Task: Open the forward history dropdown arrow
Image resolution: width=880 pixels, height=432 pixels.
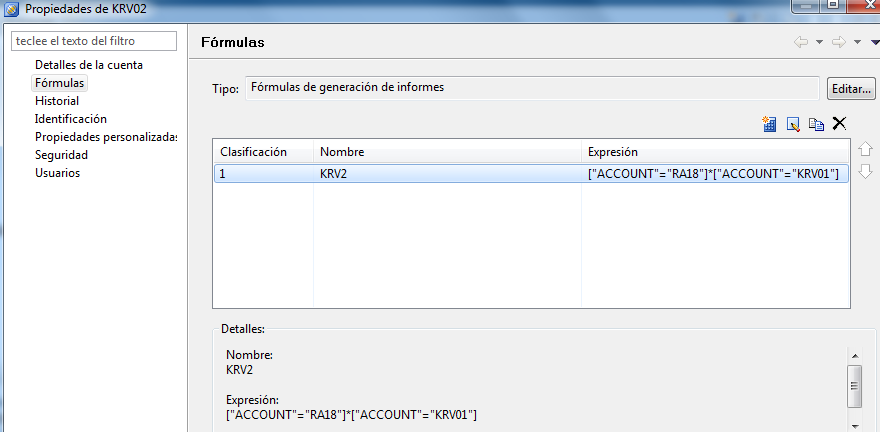Action: point(857,42)
